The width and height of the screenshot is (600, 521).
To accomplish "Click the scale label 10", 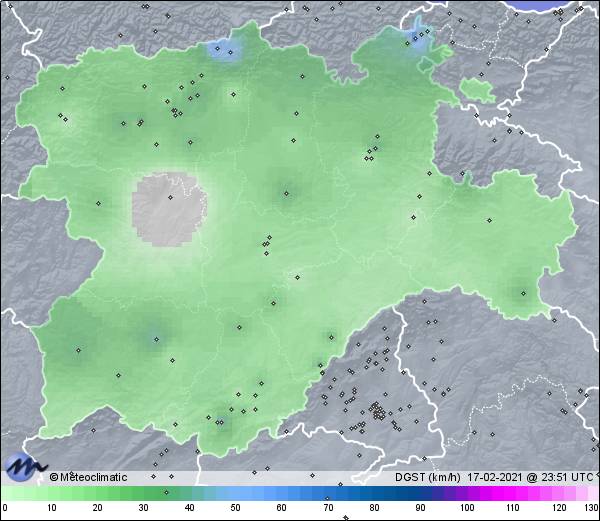I will point(52,508).
